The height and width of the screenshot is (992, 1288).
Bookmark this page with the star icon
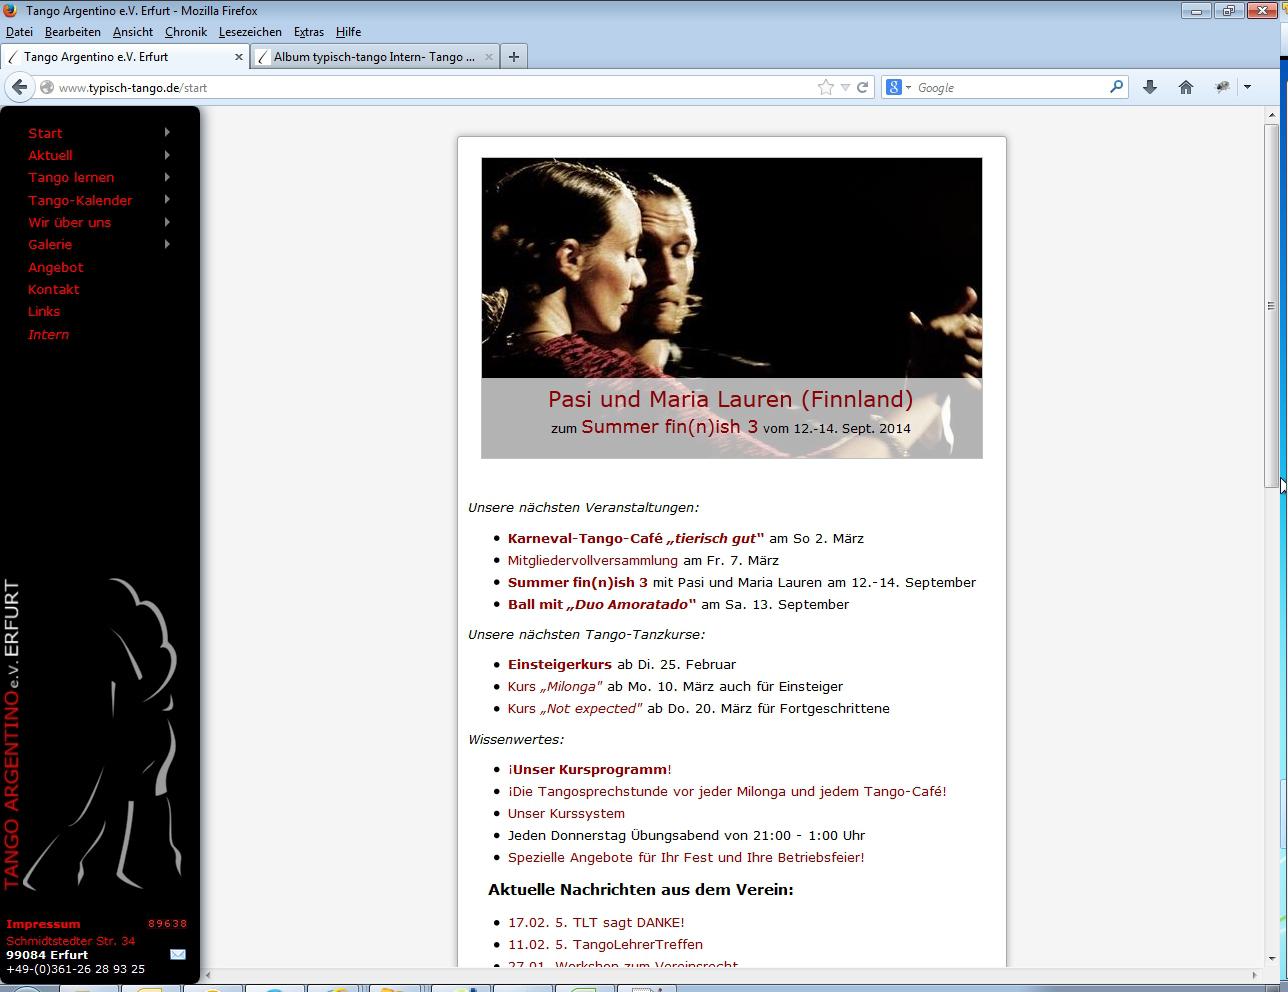pyautogui.click(x=825, y=87)
